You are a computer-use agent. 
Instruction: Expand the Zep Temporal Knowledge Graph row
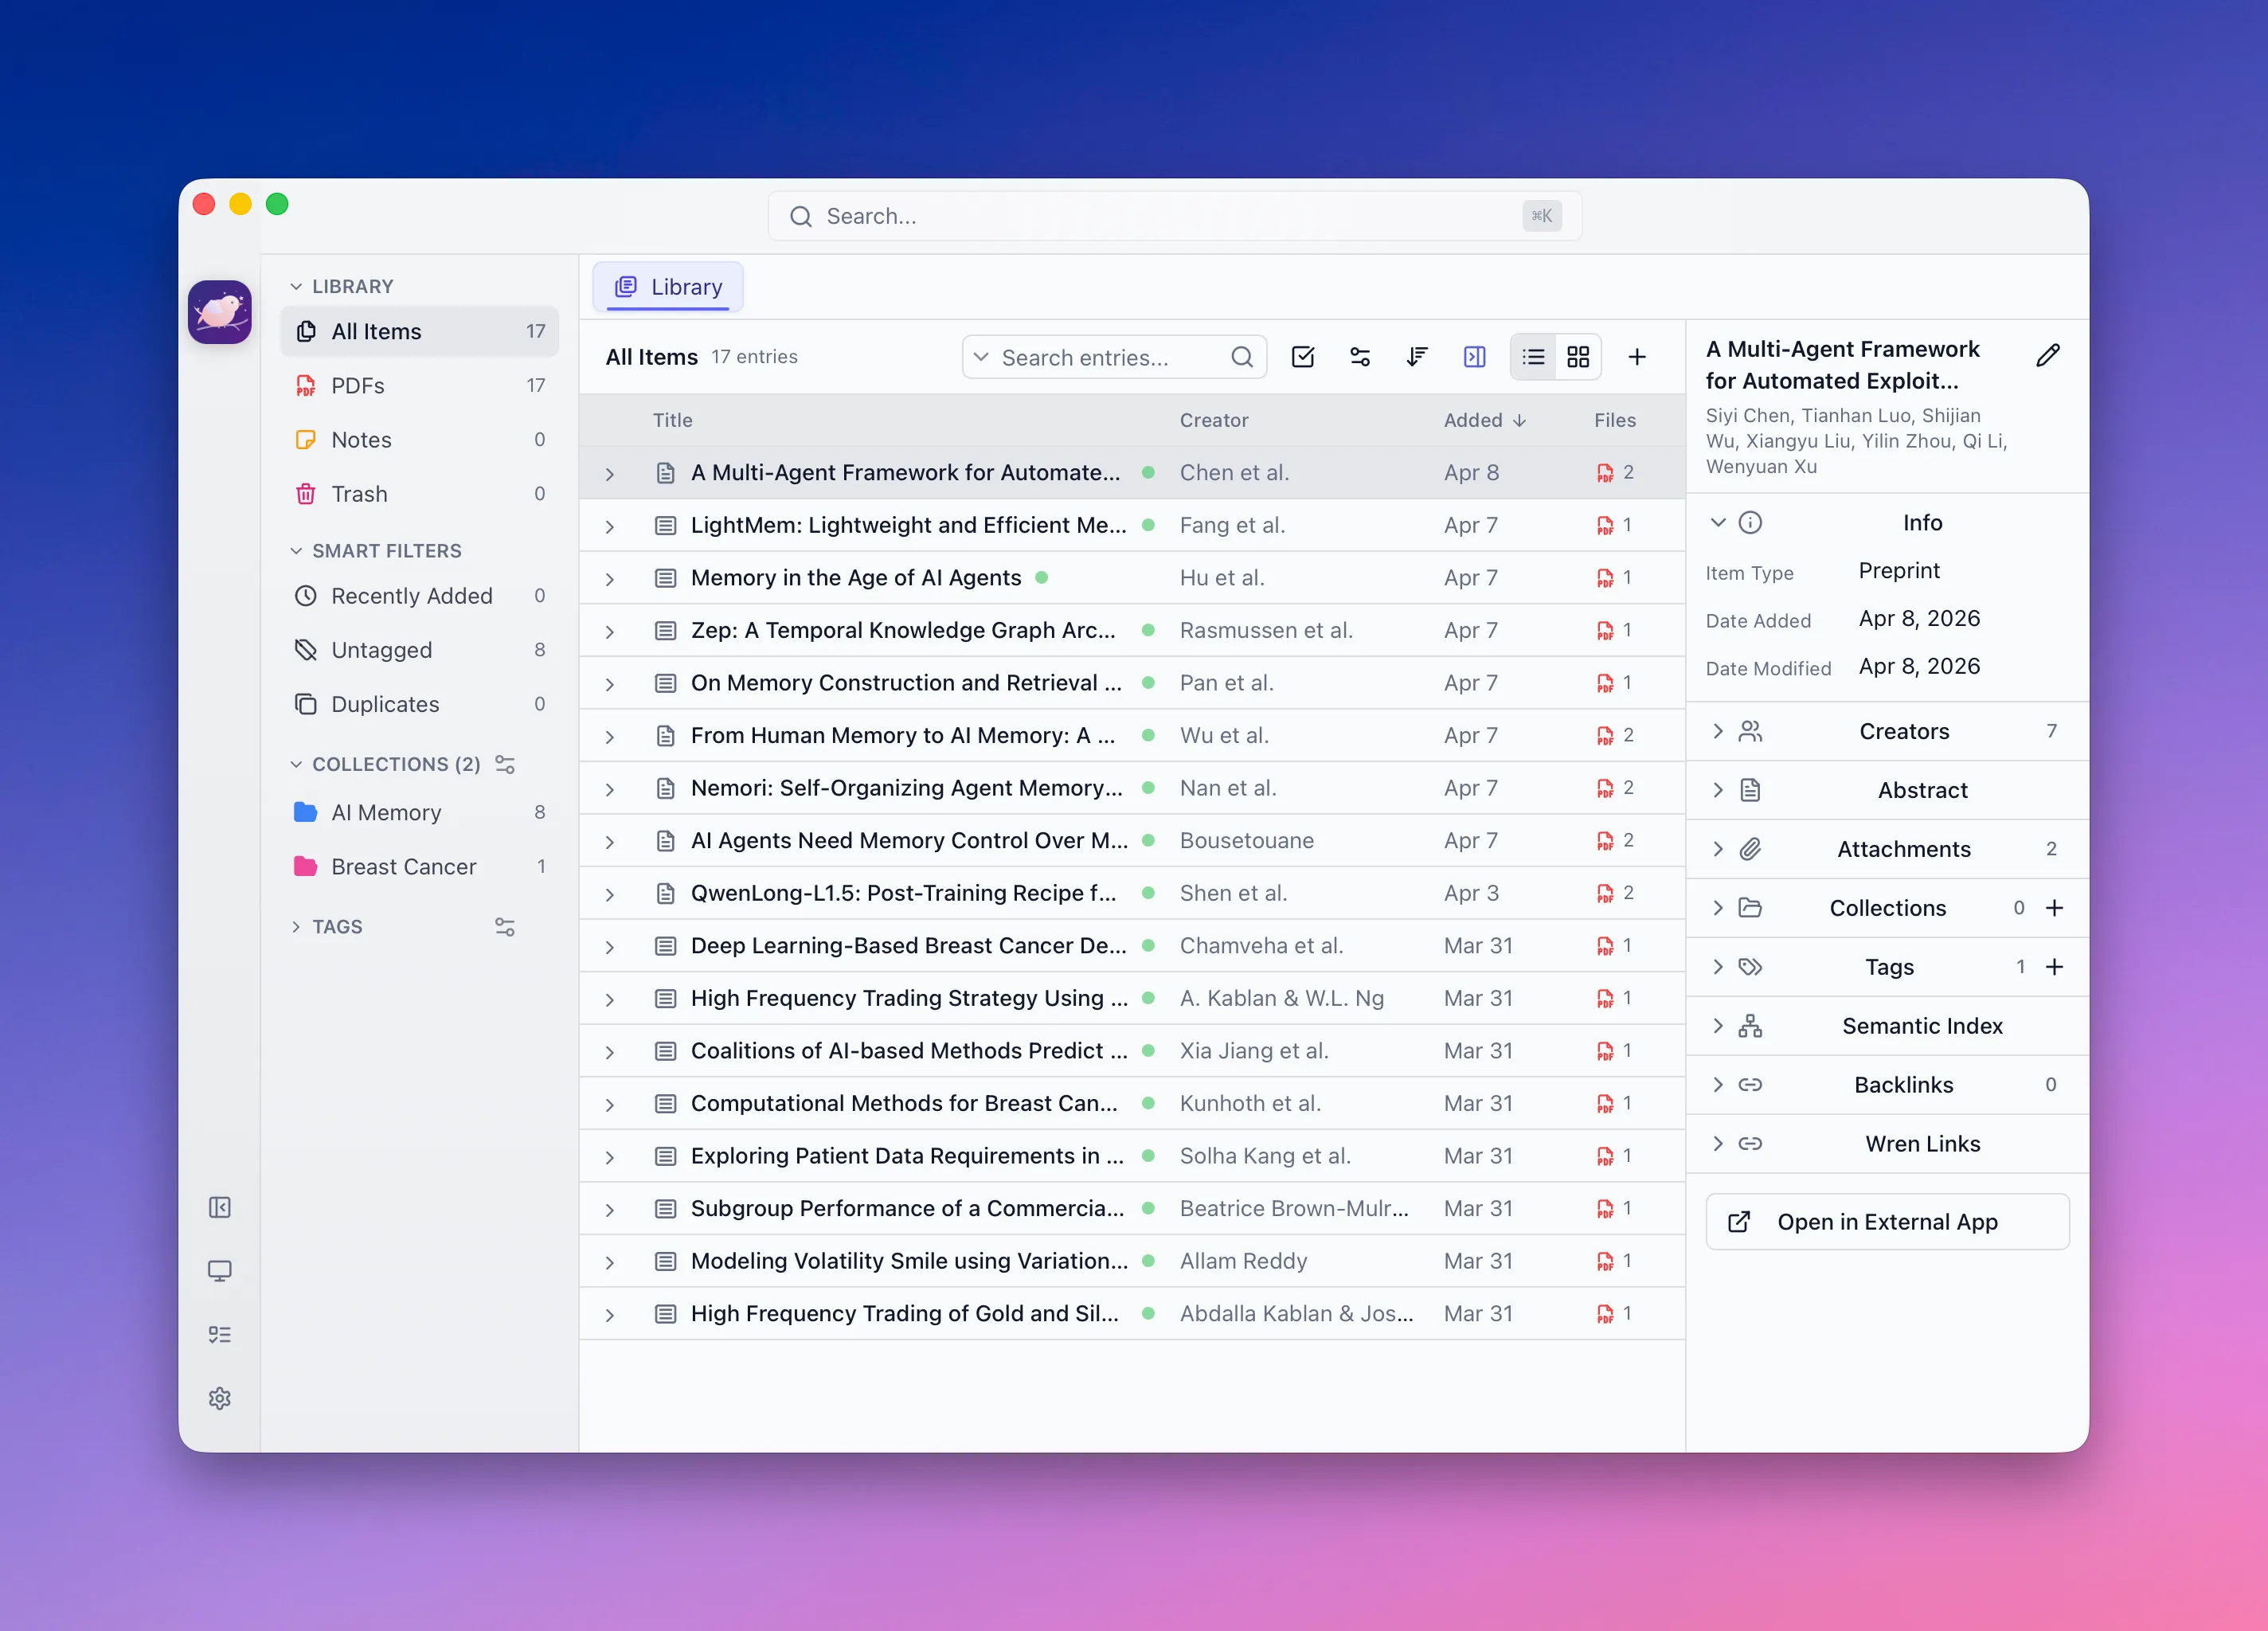(609, 632)
